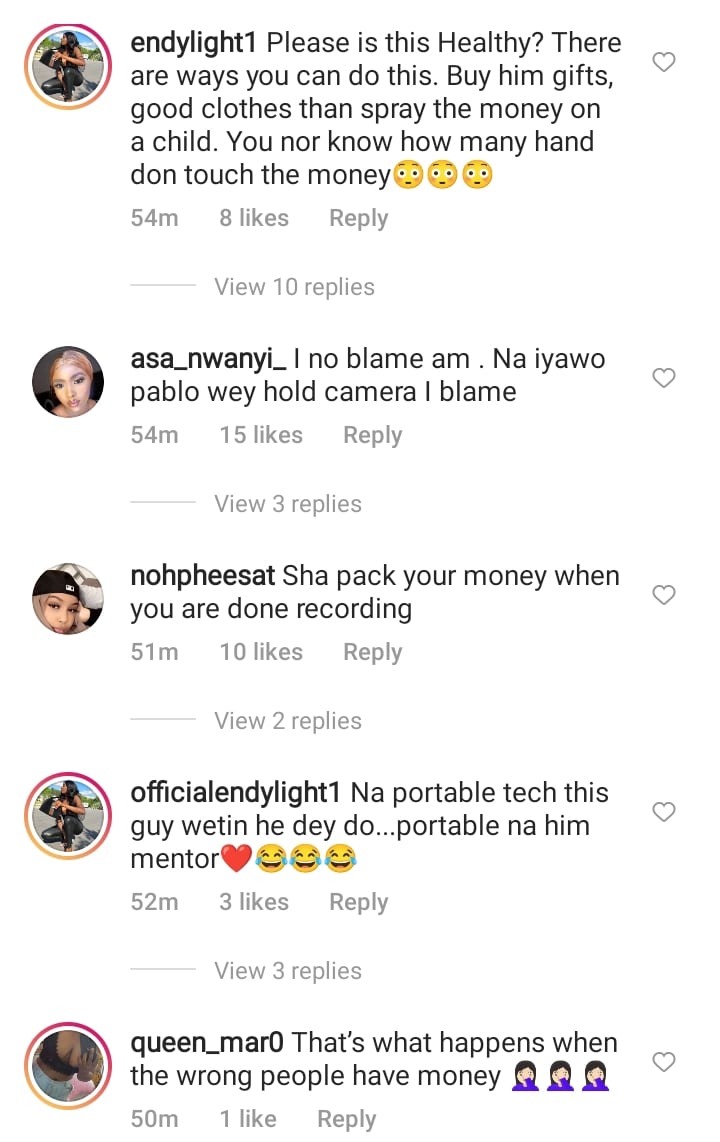Open queen_mar0's profile avatar
This screenshot has width=720, height=1142.
coord(68,1066)
